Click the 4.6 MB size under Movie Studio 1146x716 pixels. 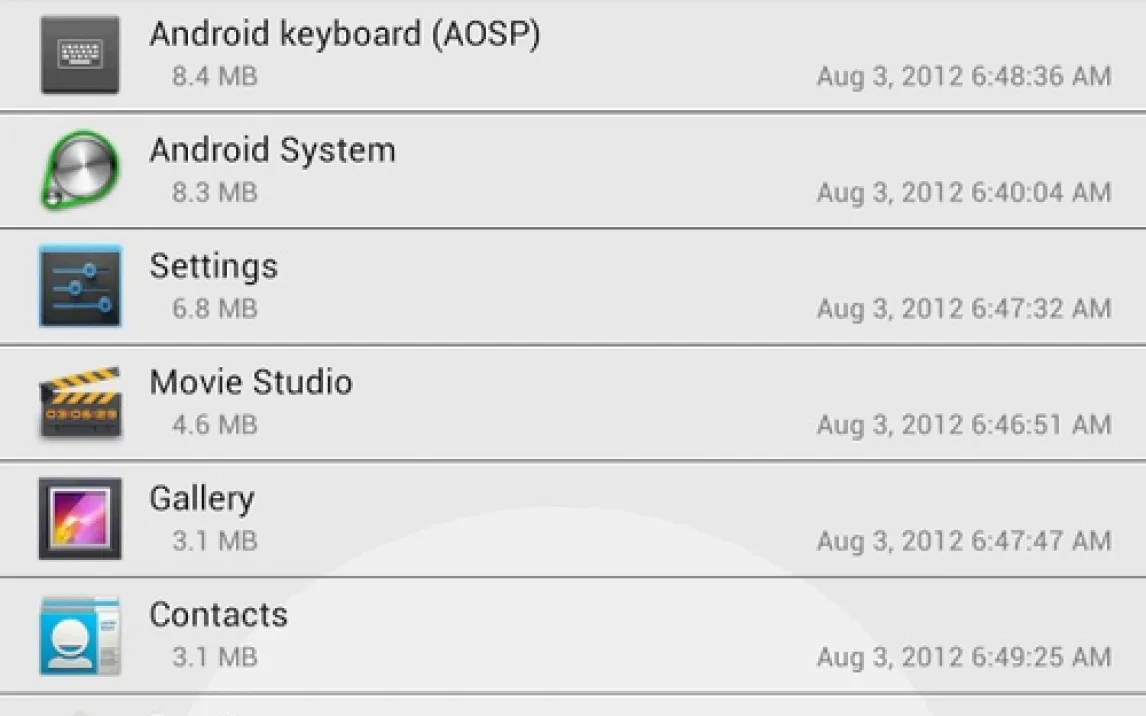[x=214, y=424]
